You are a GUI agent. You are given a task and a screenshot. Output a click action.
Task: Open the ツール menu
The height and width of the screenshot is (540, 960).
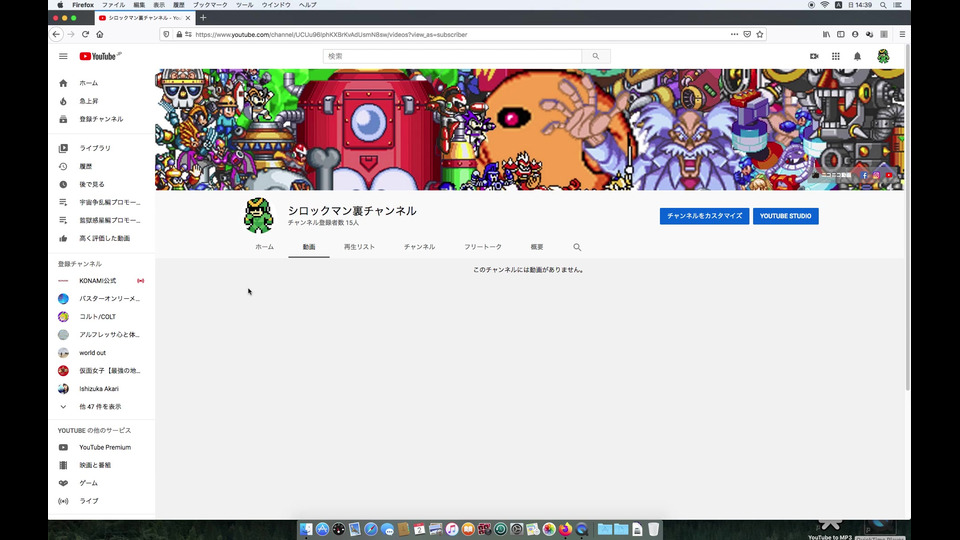click(x=244, y=5)
